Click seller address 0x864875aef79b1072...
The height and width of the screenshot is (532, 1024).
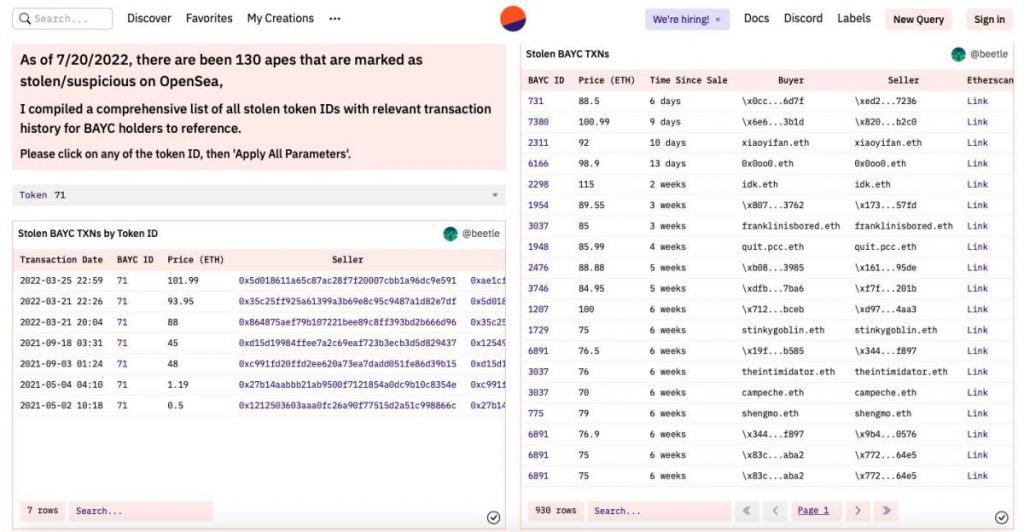click(347, 322)
